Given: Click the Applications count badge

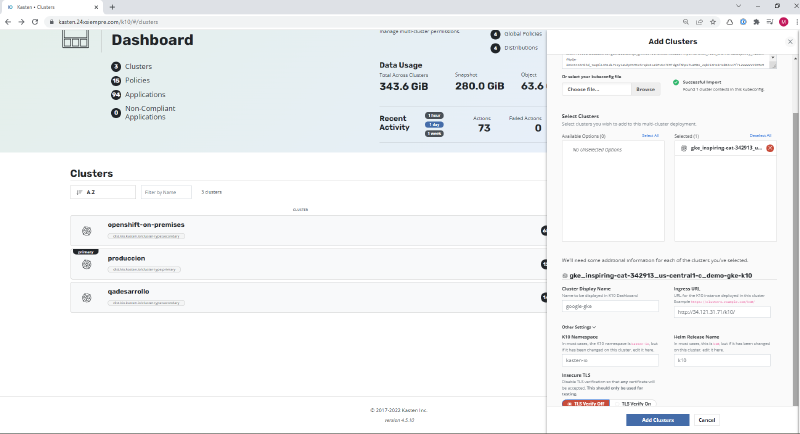Looking at the screenshot, I should click(x=116, y=95).
